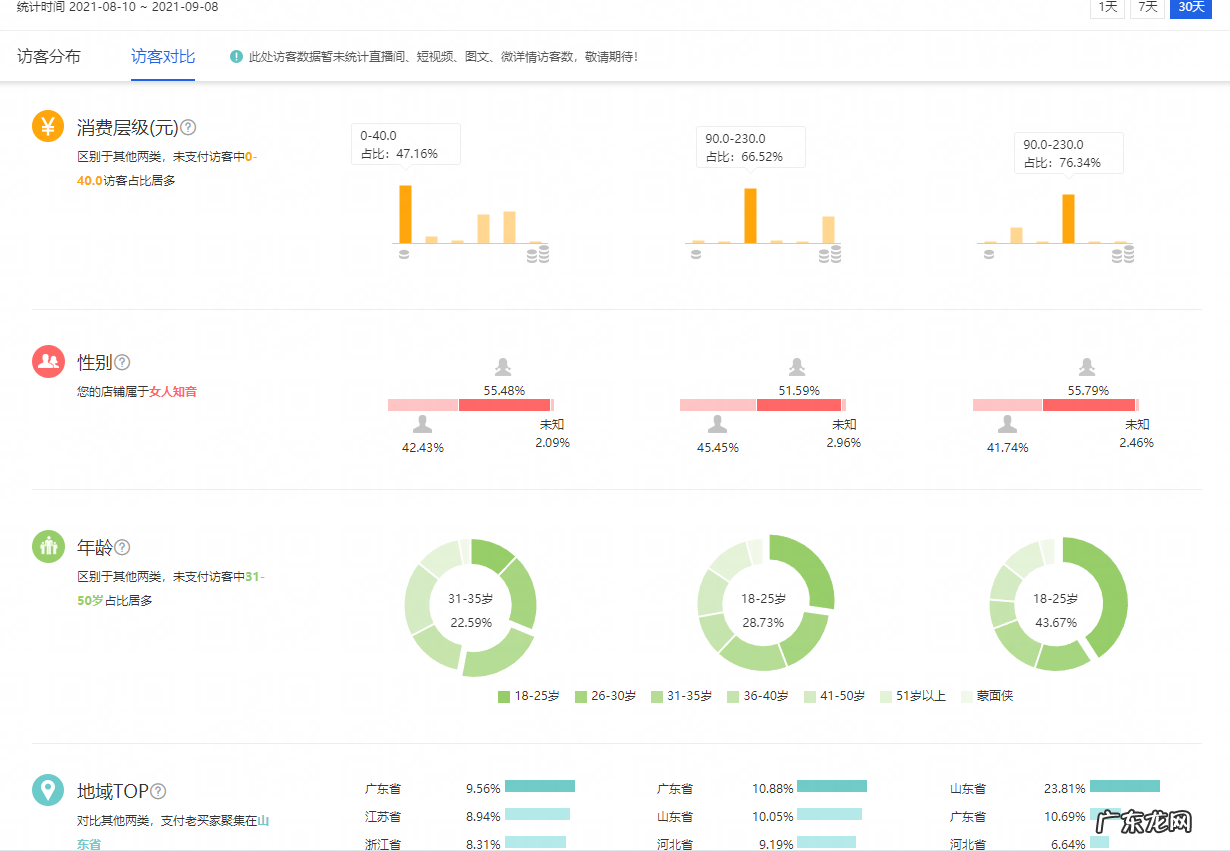Switch to the 访客分布 tab
Screen dimensions: 1230x851
49,57
